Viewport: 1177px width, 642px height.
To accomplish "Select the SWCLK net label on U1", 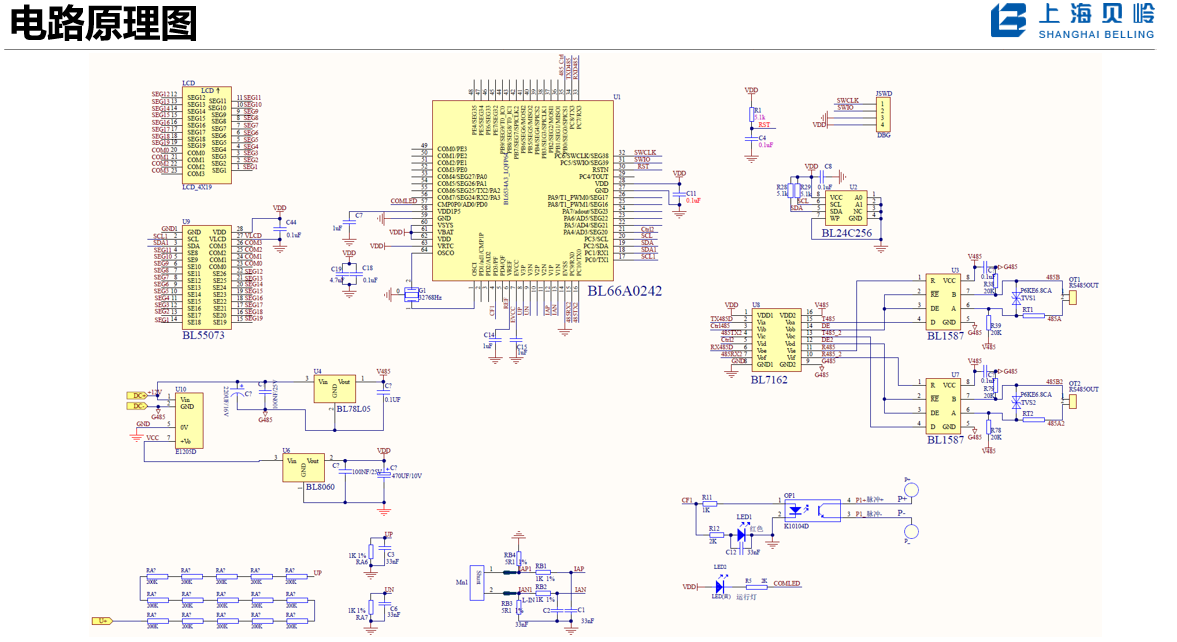I will (645, 152).
